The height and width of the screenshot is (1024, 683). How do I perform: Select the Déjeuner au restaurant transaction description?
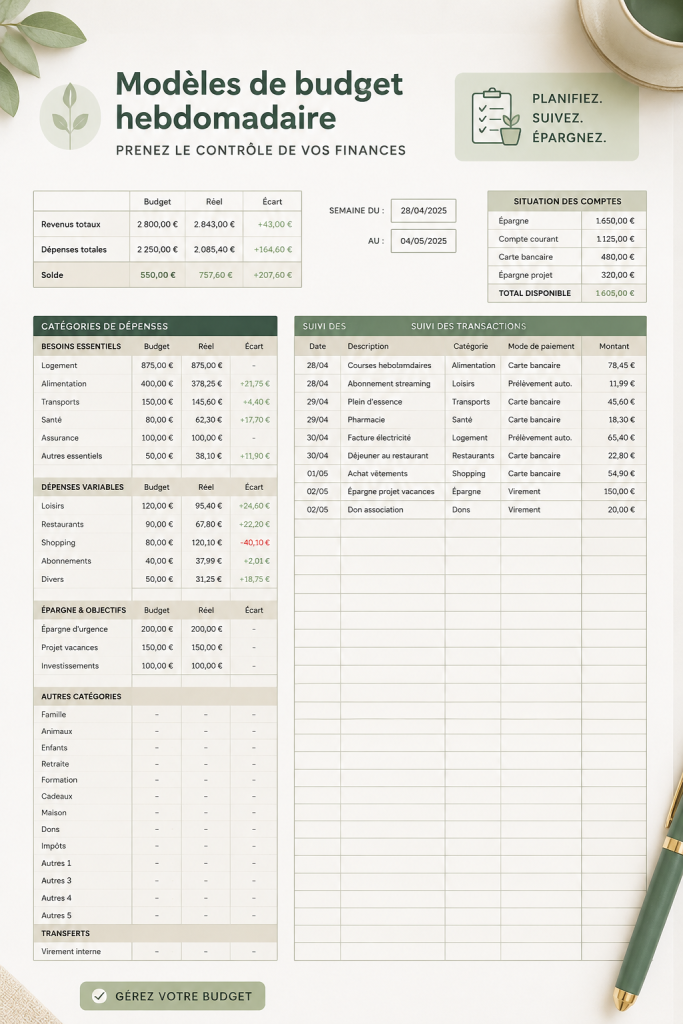388,456
